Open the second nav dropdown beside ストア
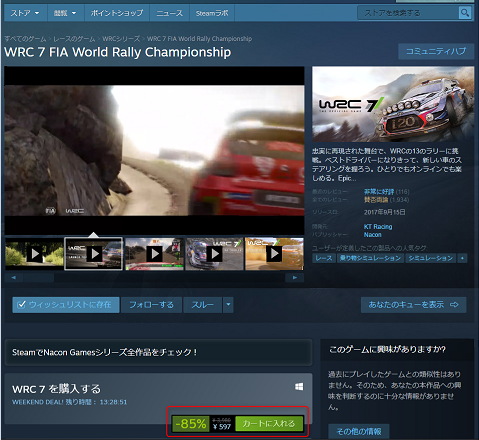 tap(65, 13)
